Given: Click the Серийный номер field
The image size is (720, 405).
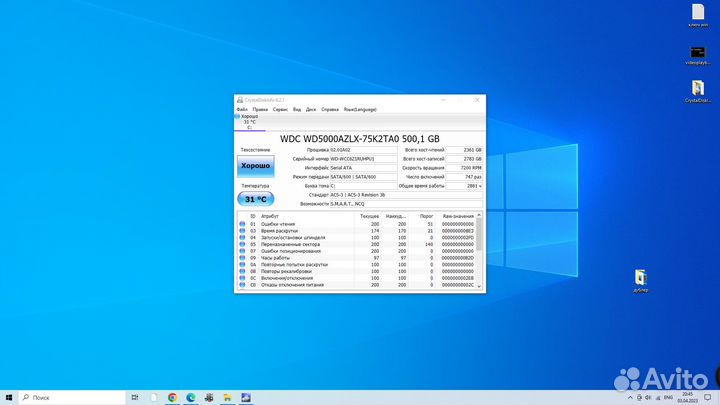Looking at the screenshot, I should 363,159.
